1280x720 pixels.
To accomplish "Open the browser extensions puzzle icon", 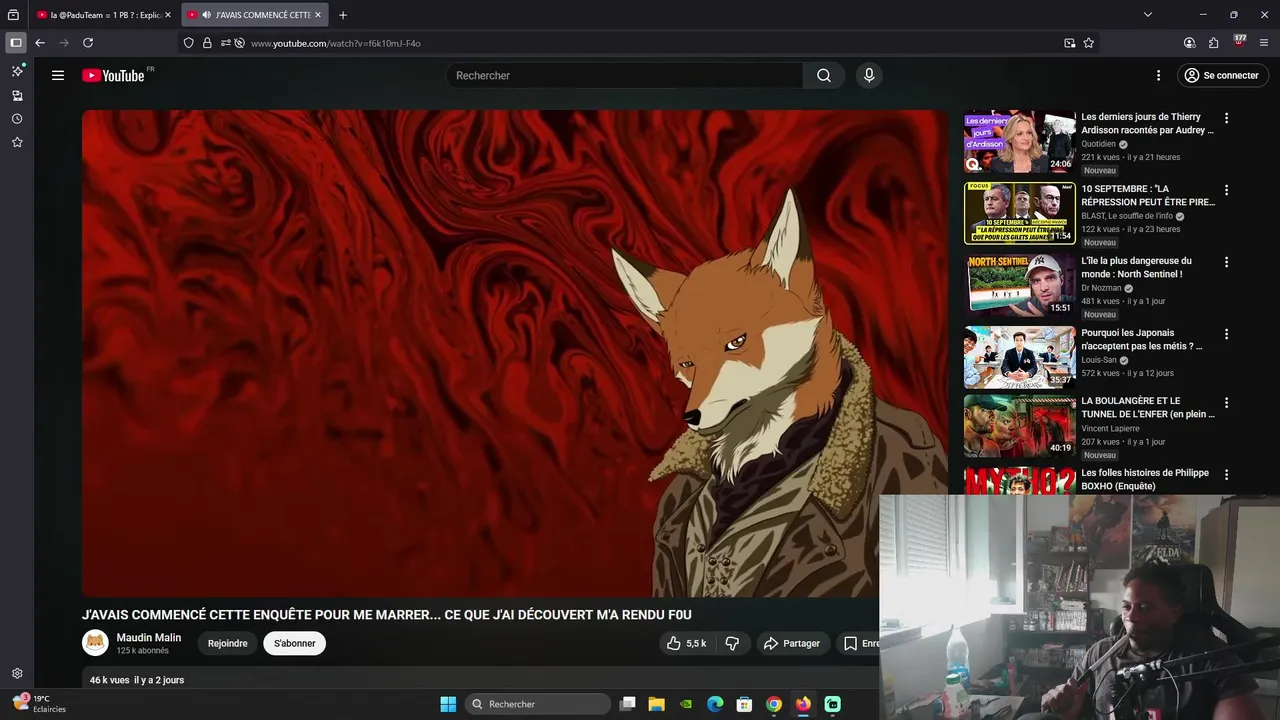I will (x=1213, y=43).
